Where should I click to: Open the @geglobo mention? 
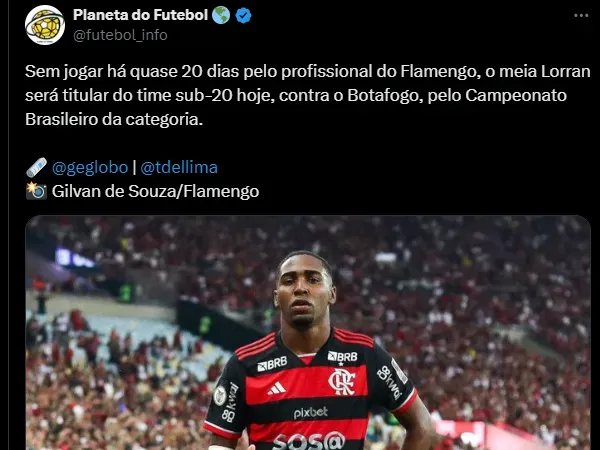(x=90, y=168)
